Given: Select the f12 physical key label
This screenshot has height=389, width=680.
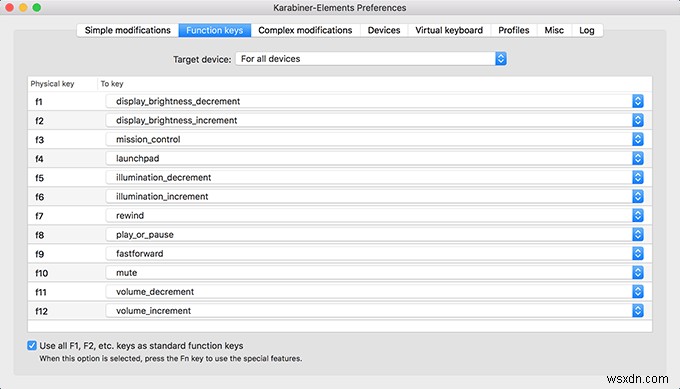Looking at the screenshot, I should (x=42, y=311).
